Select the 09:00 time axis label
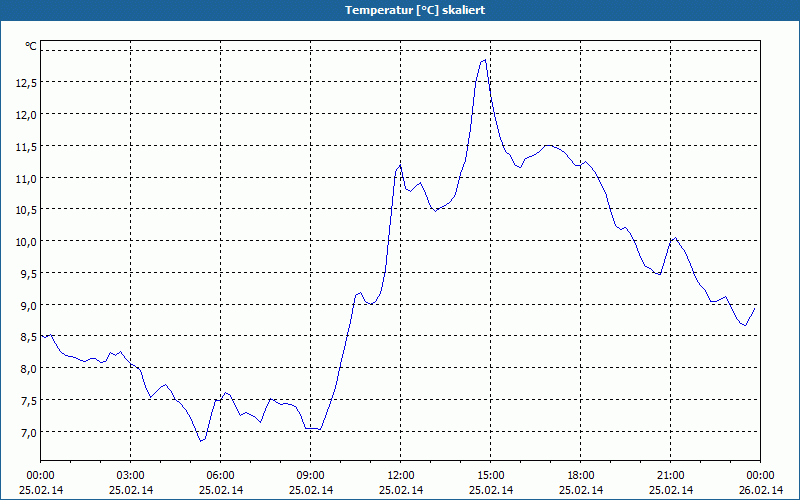Viewport: 800px width, 500px height. coord(311,476)
